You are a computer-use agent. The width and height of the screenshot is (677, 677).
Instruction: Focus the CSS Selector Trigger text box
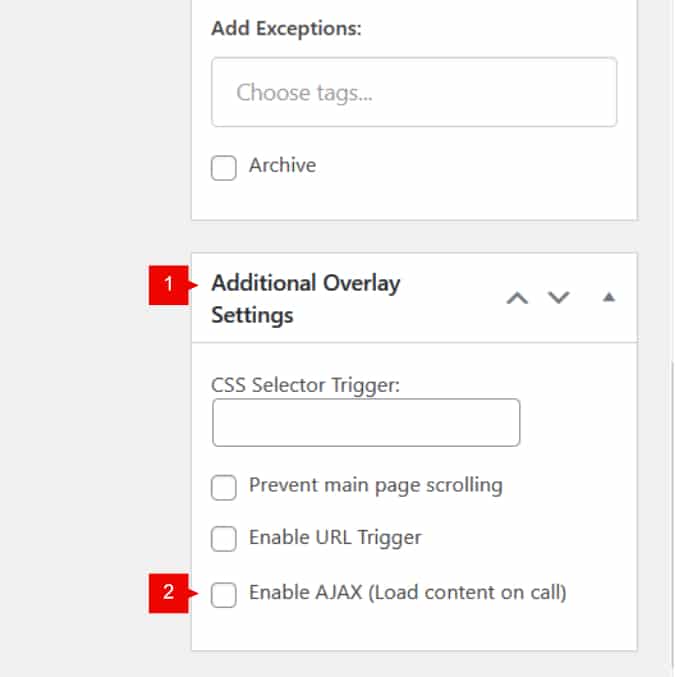point(366,423)
